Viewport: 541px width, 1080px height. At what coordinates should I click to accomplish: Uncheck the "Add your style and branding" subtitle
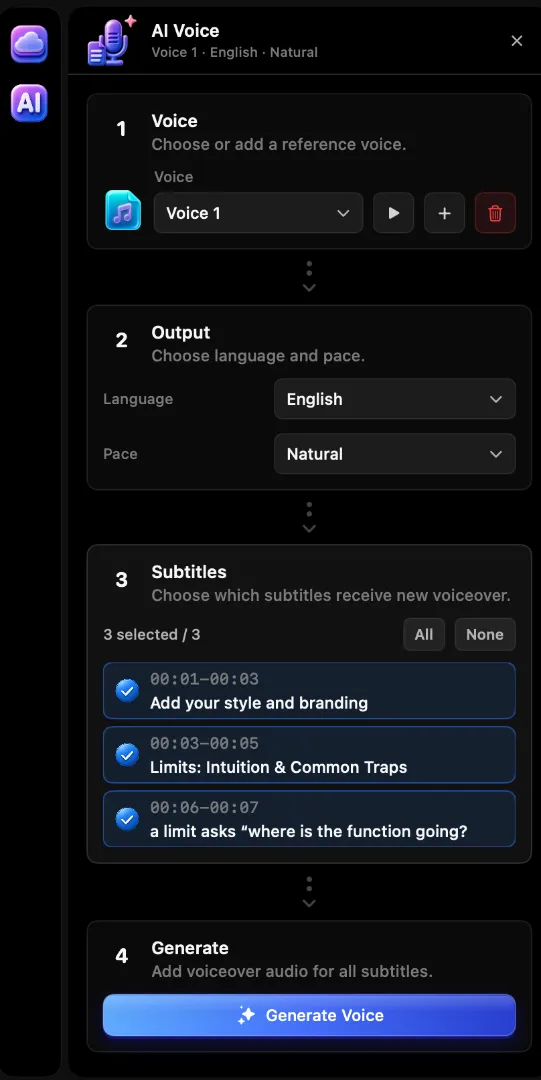click(127, 690)
